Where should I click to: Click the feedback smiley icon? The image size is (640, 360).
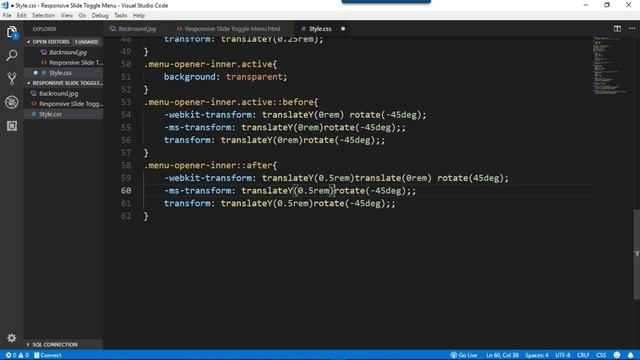[x=617, y=355]
